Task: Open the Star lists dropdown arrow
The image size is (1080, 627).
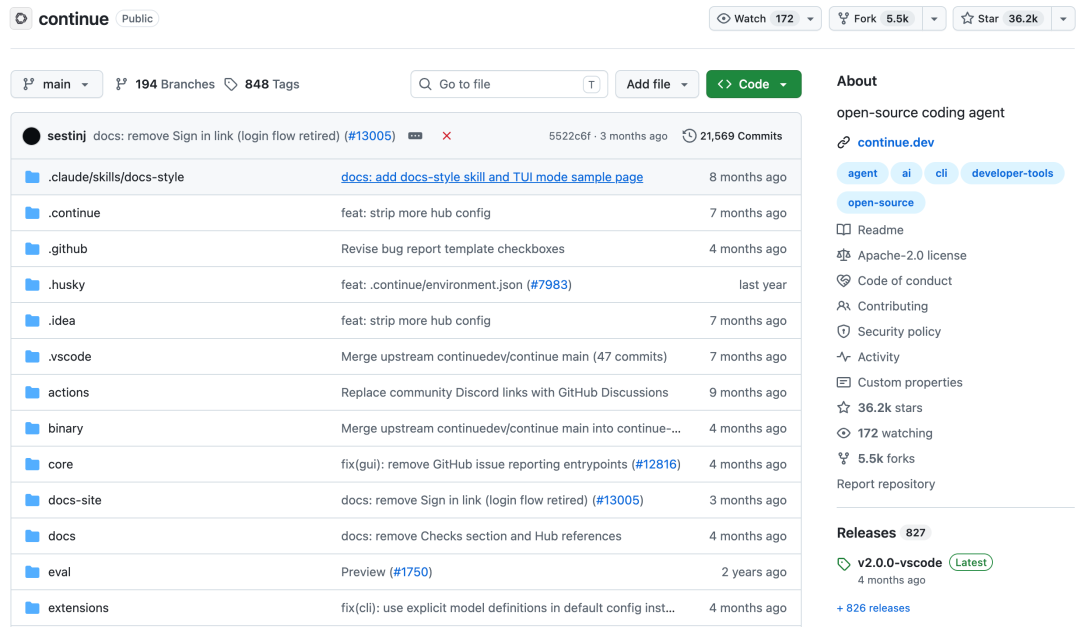Action: (x=1063, y=19)
